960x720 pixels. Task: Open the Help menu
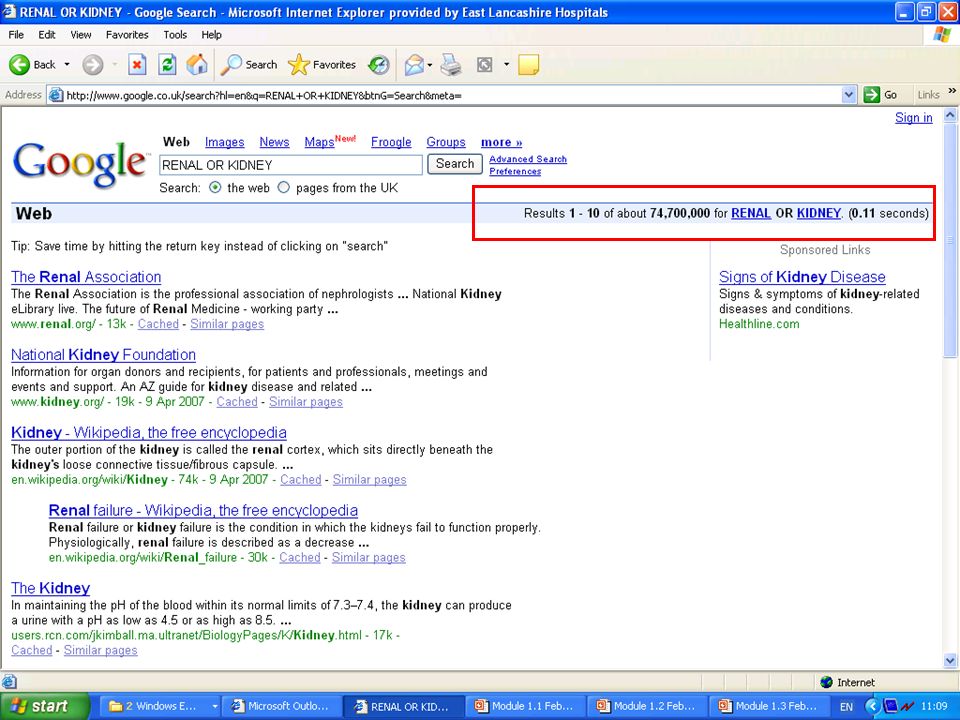(211, 35)
